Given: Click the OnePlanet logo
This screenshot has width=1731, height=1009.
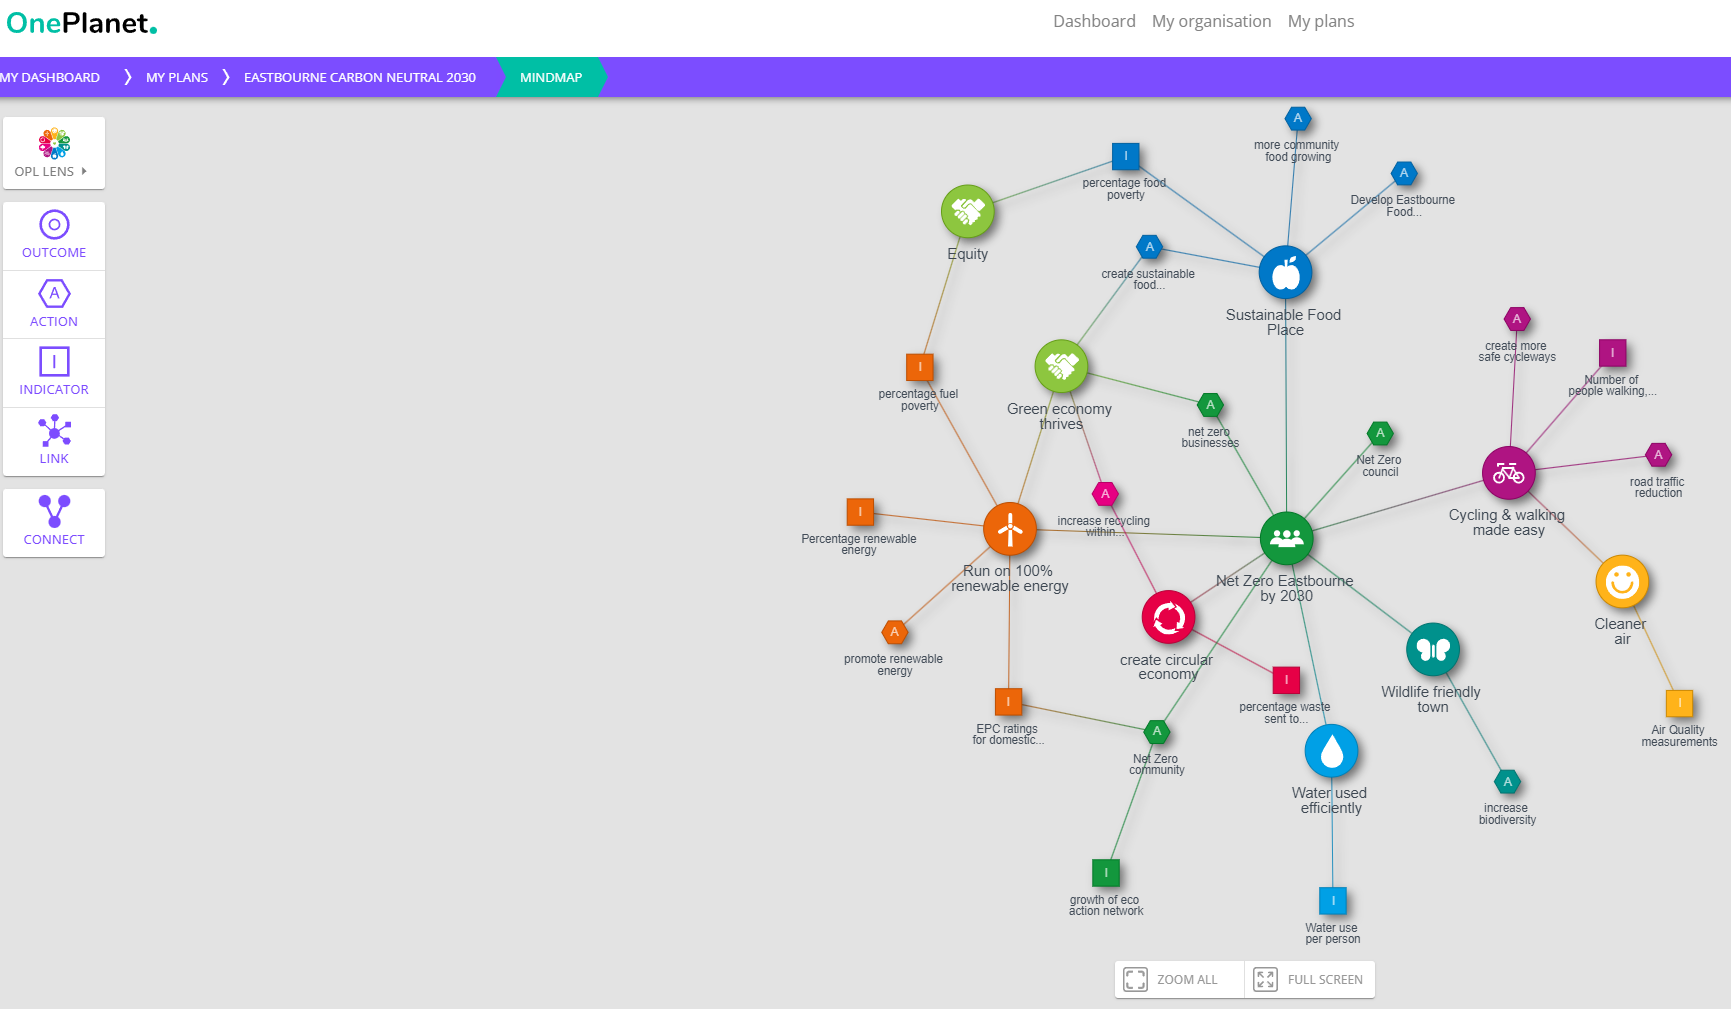Looking at the screenshot, I should click(x=82, y=23).
